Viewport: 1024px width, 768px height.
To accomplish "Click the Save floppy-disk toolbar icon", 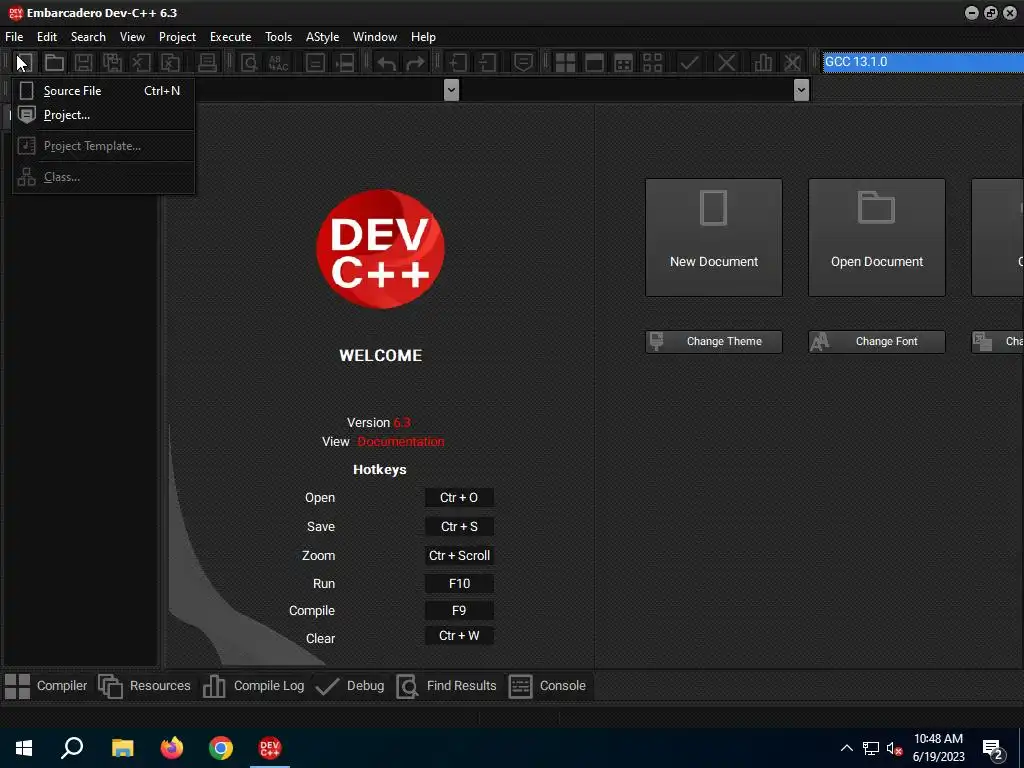I will pyautogui.click(x=83, y=62).
